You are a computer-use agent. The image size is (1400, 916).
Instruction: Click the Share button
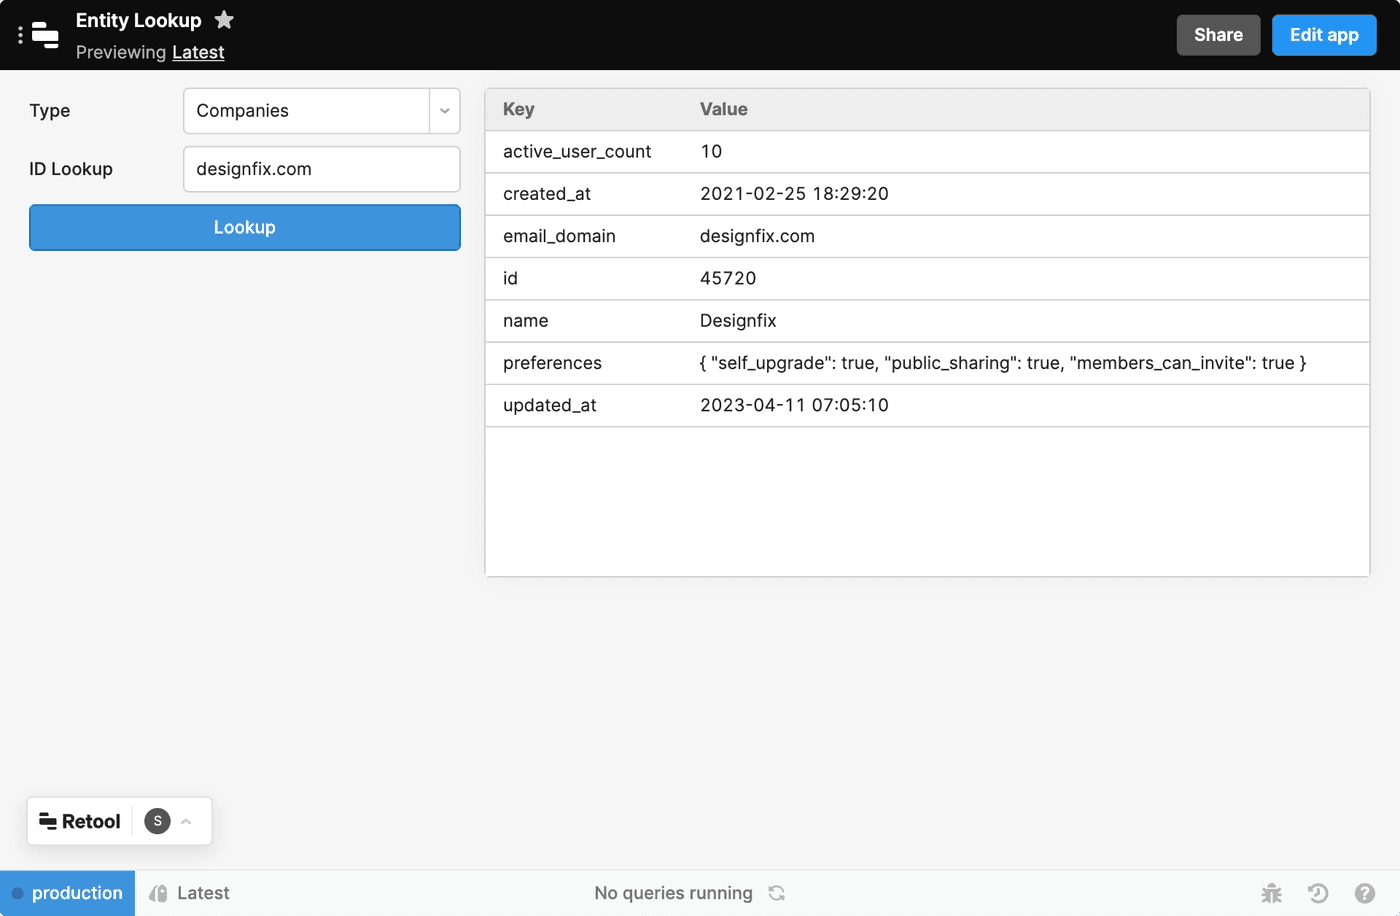(x=1218, y=35)
